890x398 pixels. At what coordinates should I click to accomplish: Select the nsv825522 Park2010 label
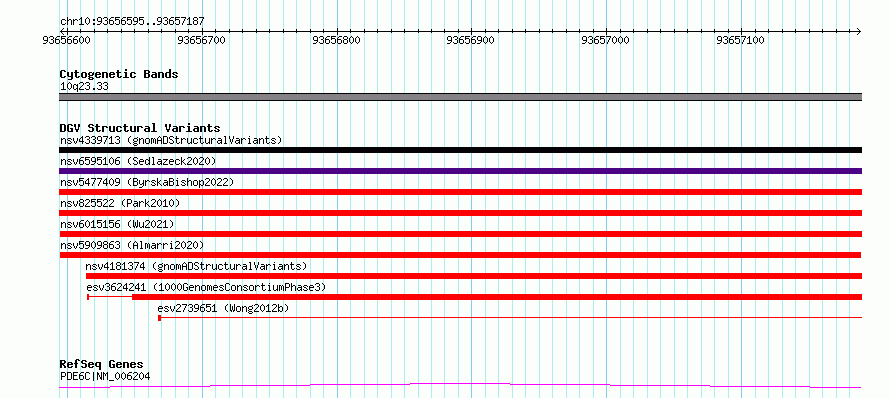(120, 203)
